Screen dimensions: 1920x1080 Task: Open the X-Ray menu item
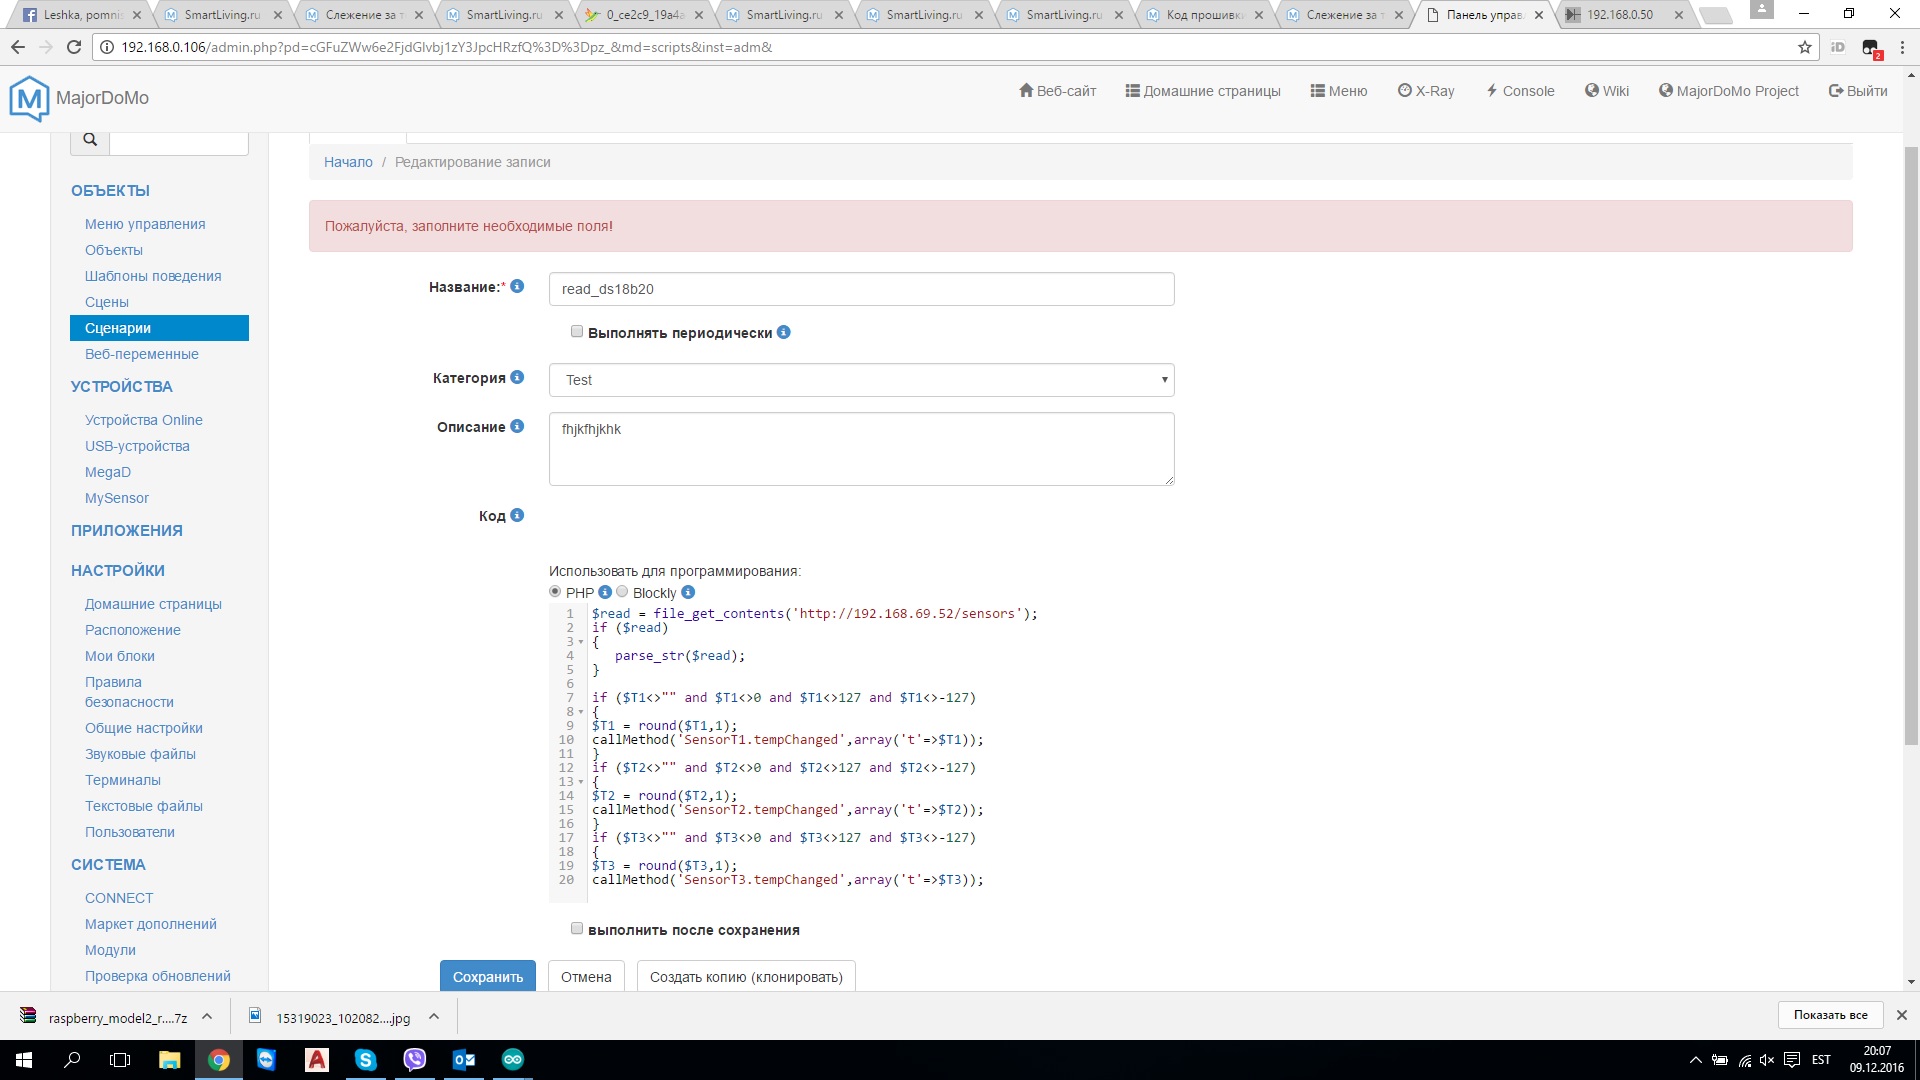coord(1425,91)
